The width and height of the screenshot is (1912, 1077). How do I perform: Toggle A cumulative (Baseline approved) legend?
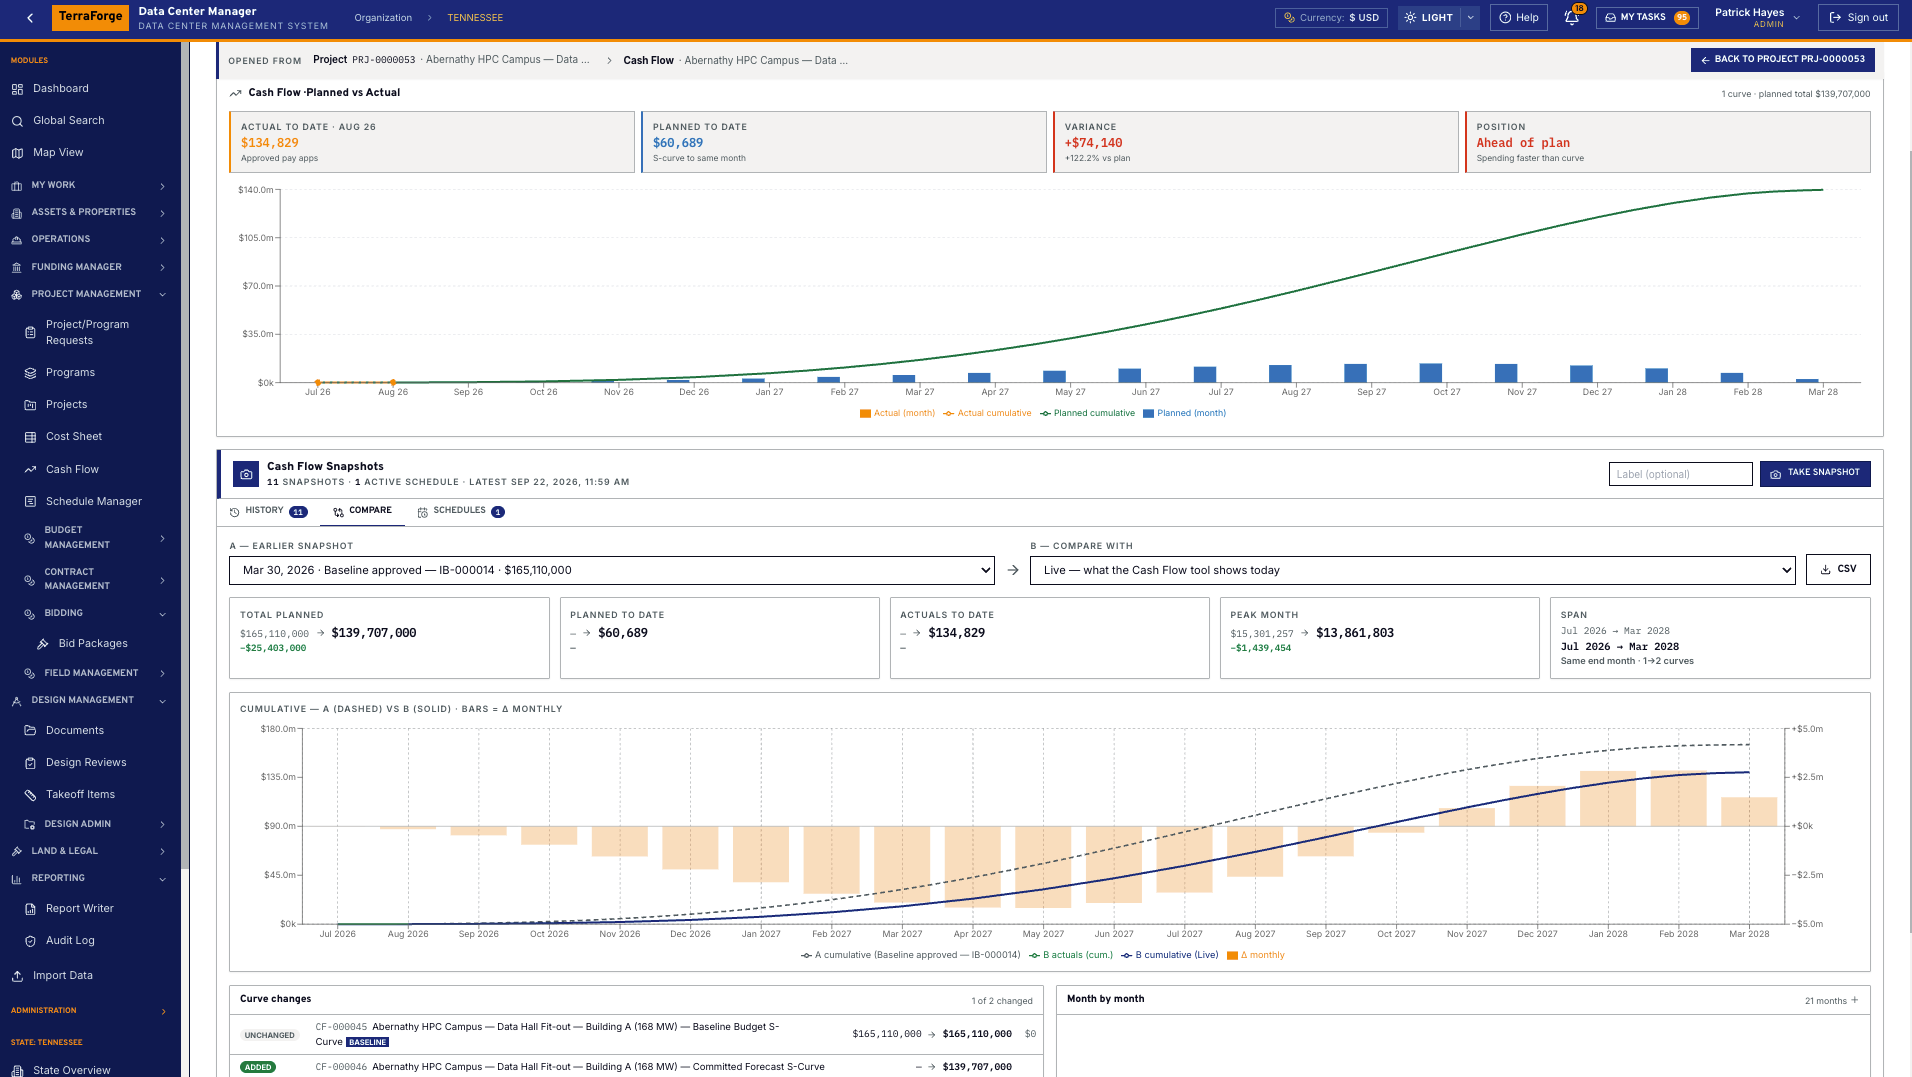pos(910,955)
